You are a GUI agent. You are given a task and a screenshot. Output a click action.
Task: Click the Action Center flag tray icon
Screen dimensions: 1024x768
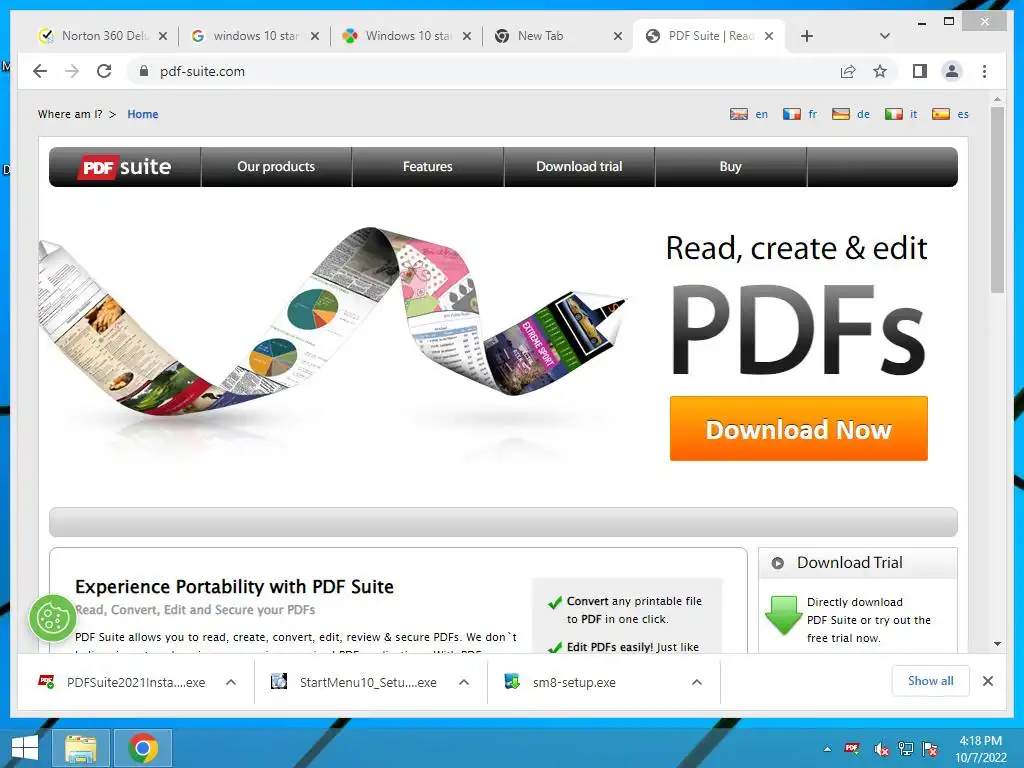930,749
